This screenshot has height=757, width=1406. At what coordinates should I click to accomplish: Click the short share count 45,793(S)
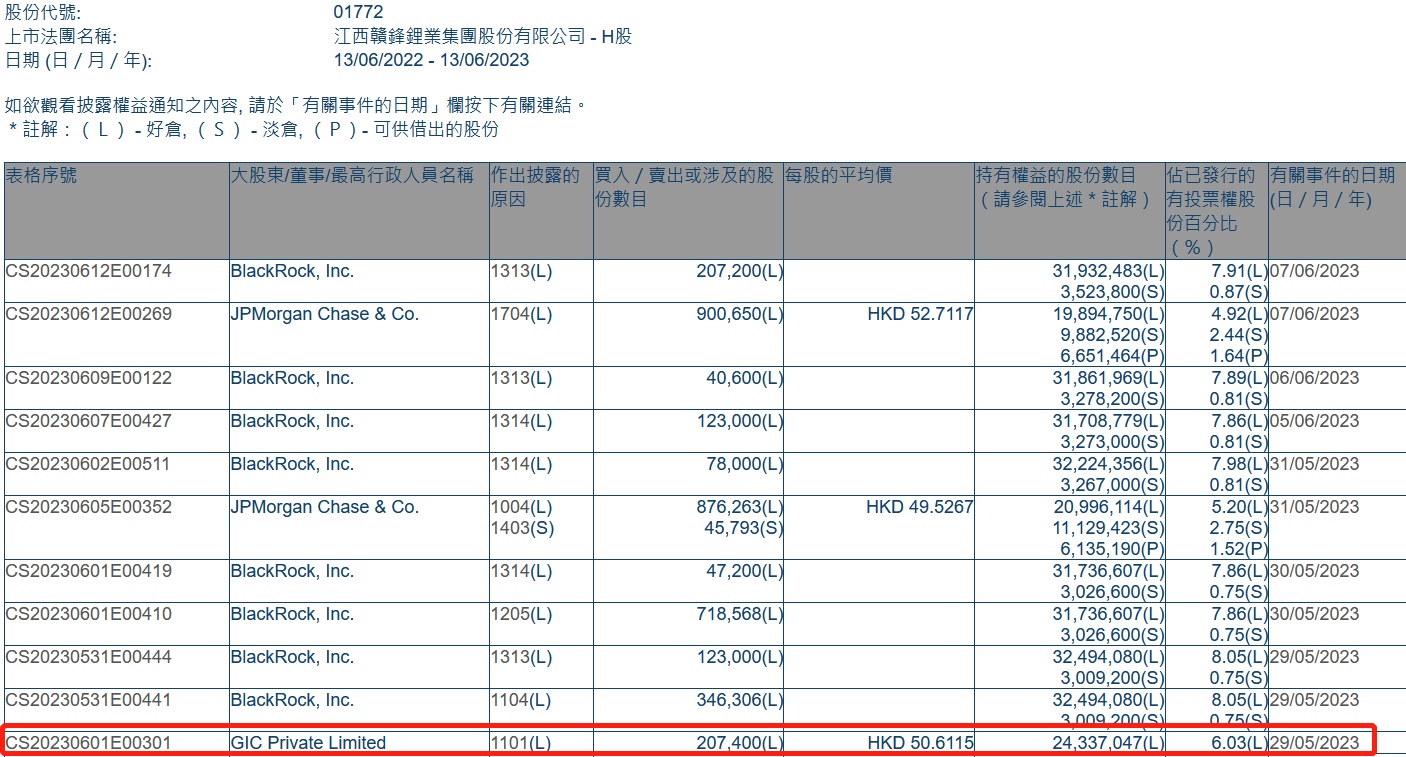(743, 528)
